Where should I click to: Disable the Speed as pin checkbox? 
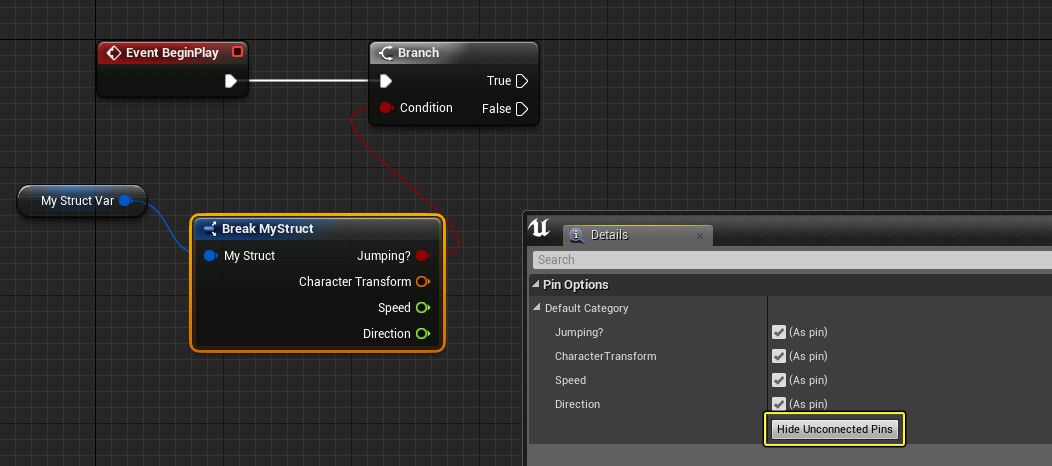(x=779, y=380)
